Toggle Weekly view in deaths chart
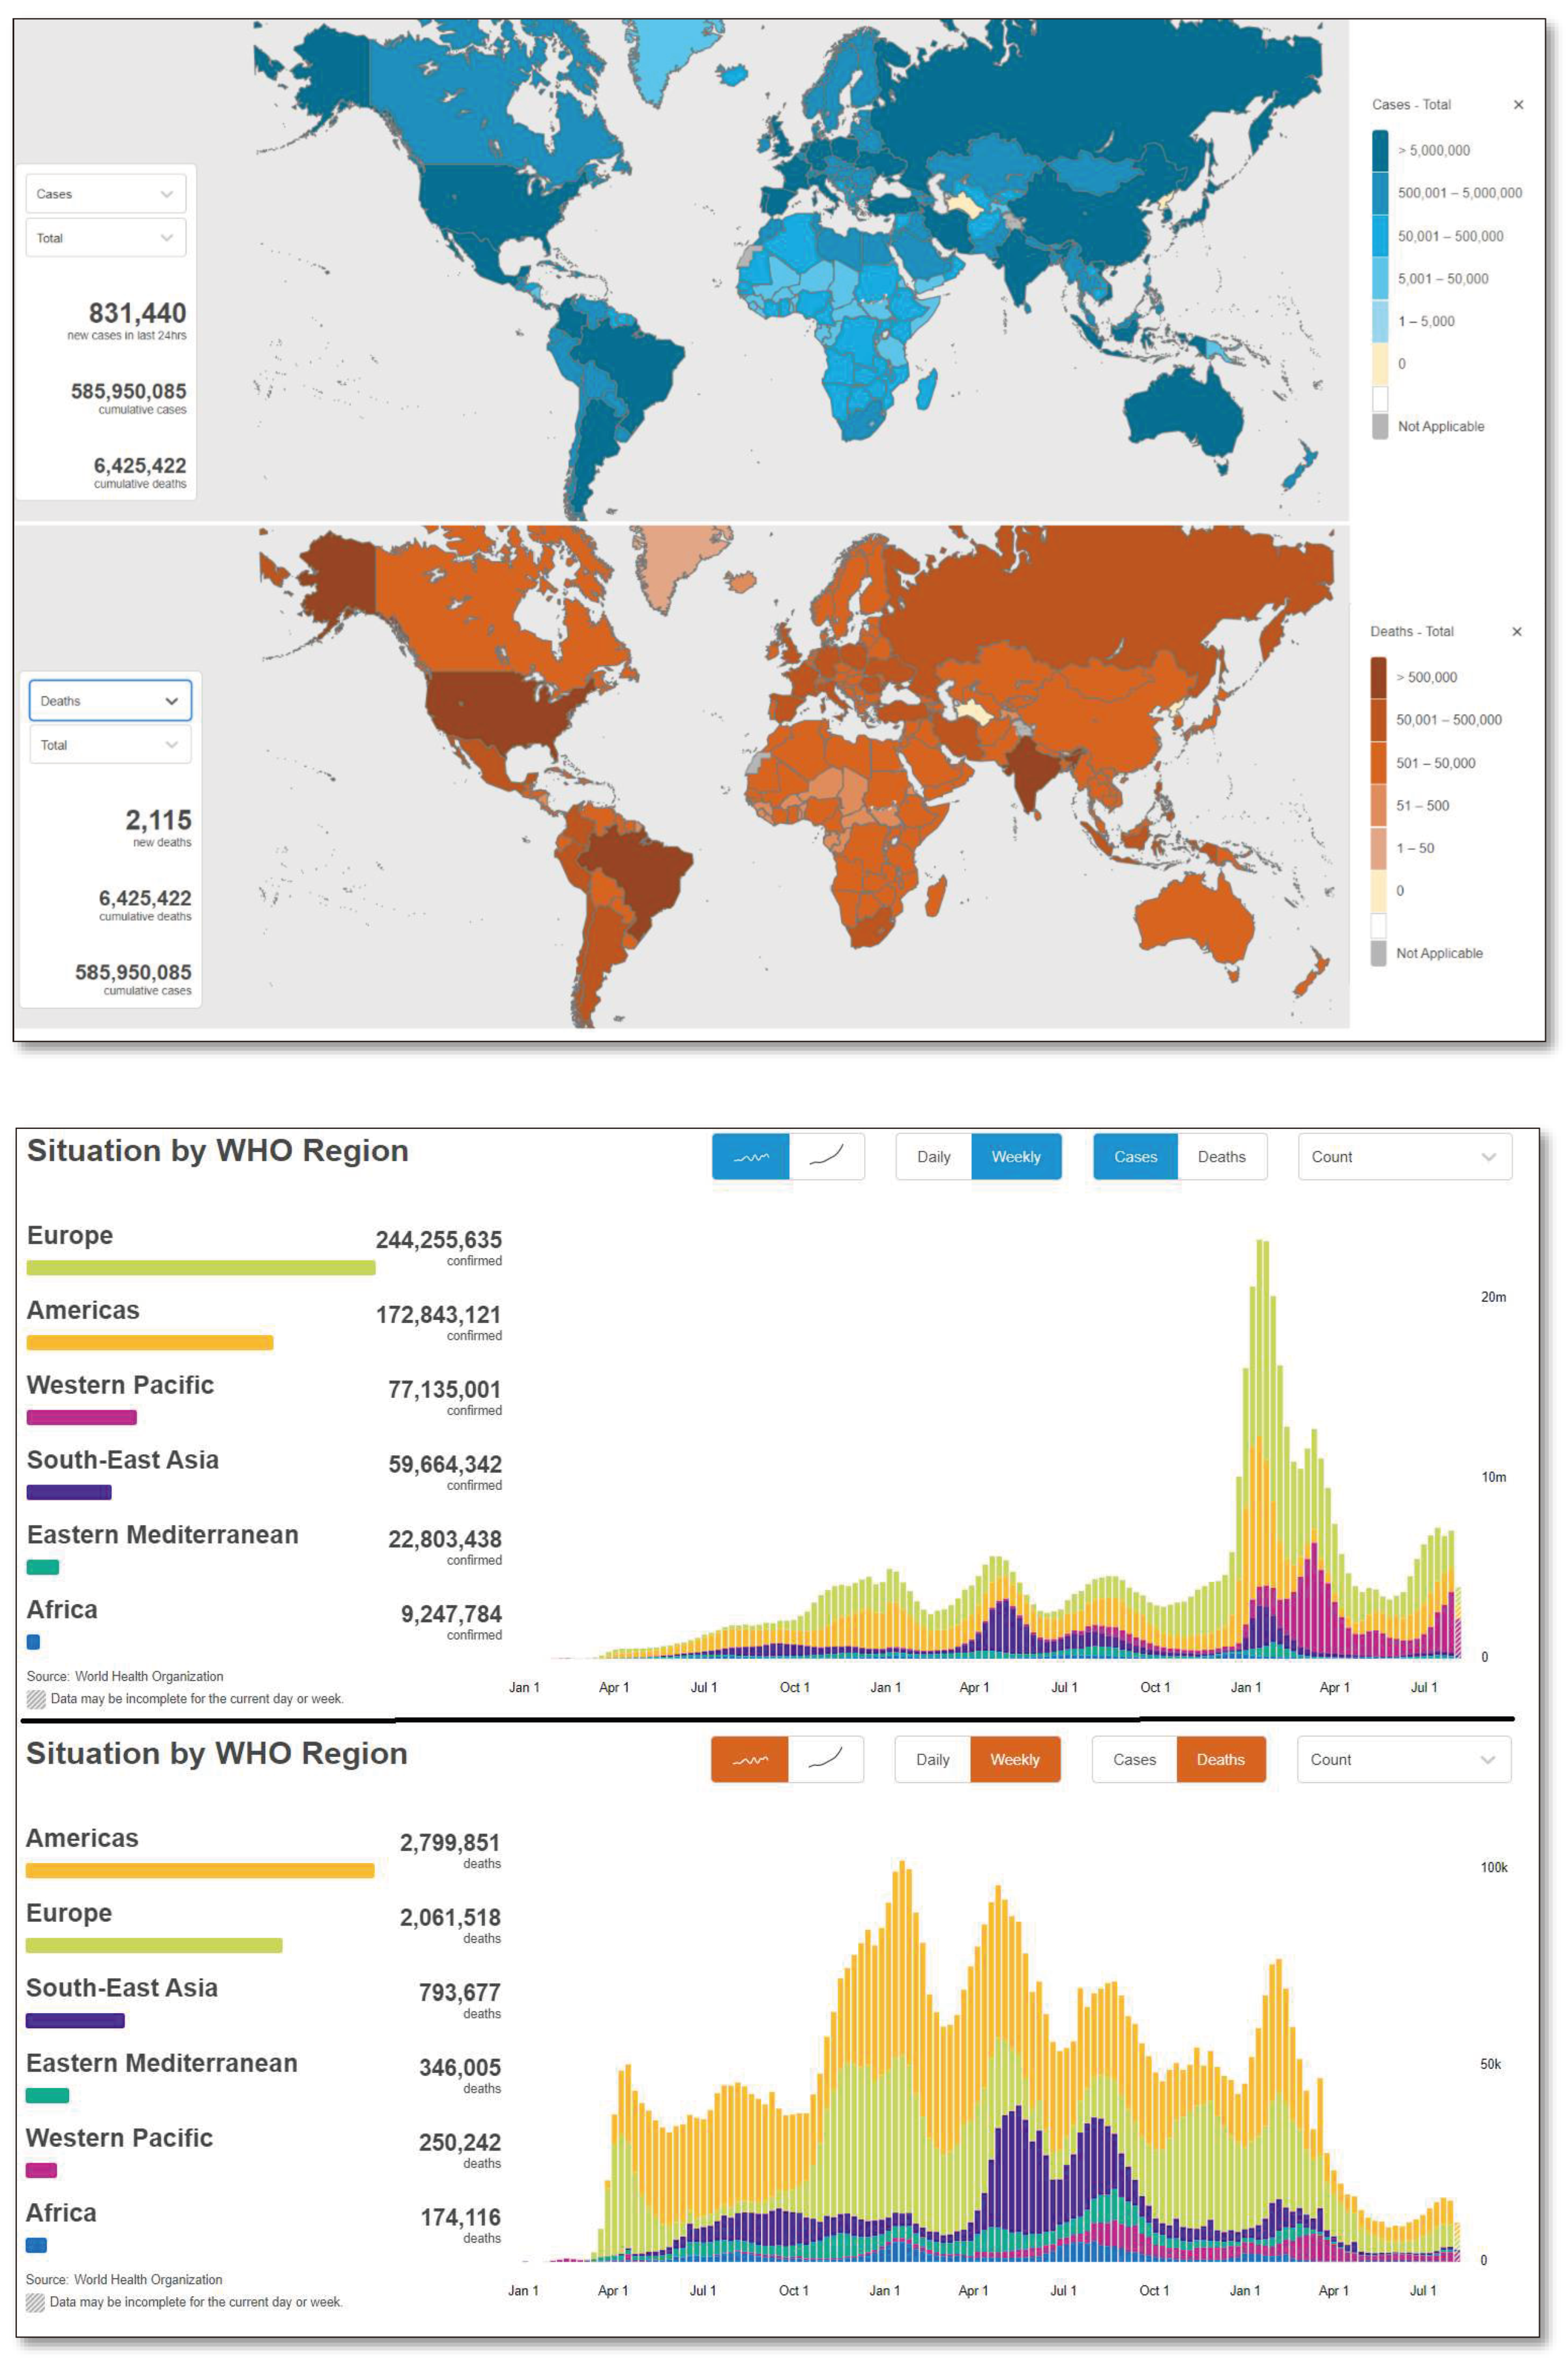Image resolution: width=1568 pixels, height=2365 pixels. [1014, 1760]
